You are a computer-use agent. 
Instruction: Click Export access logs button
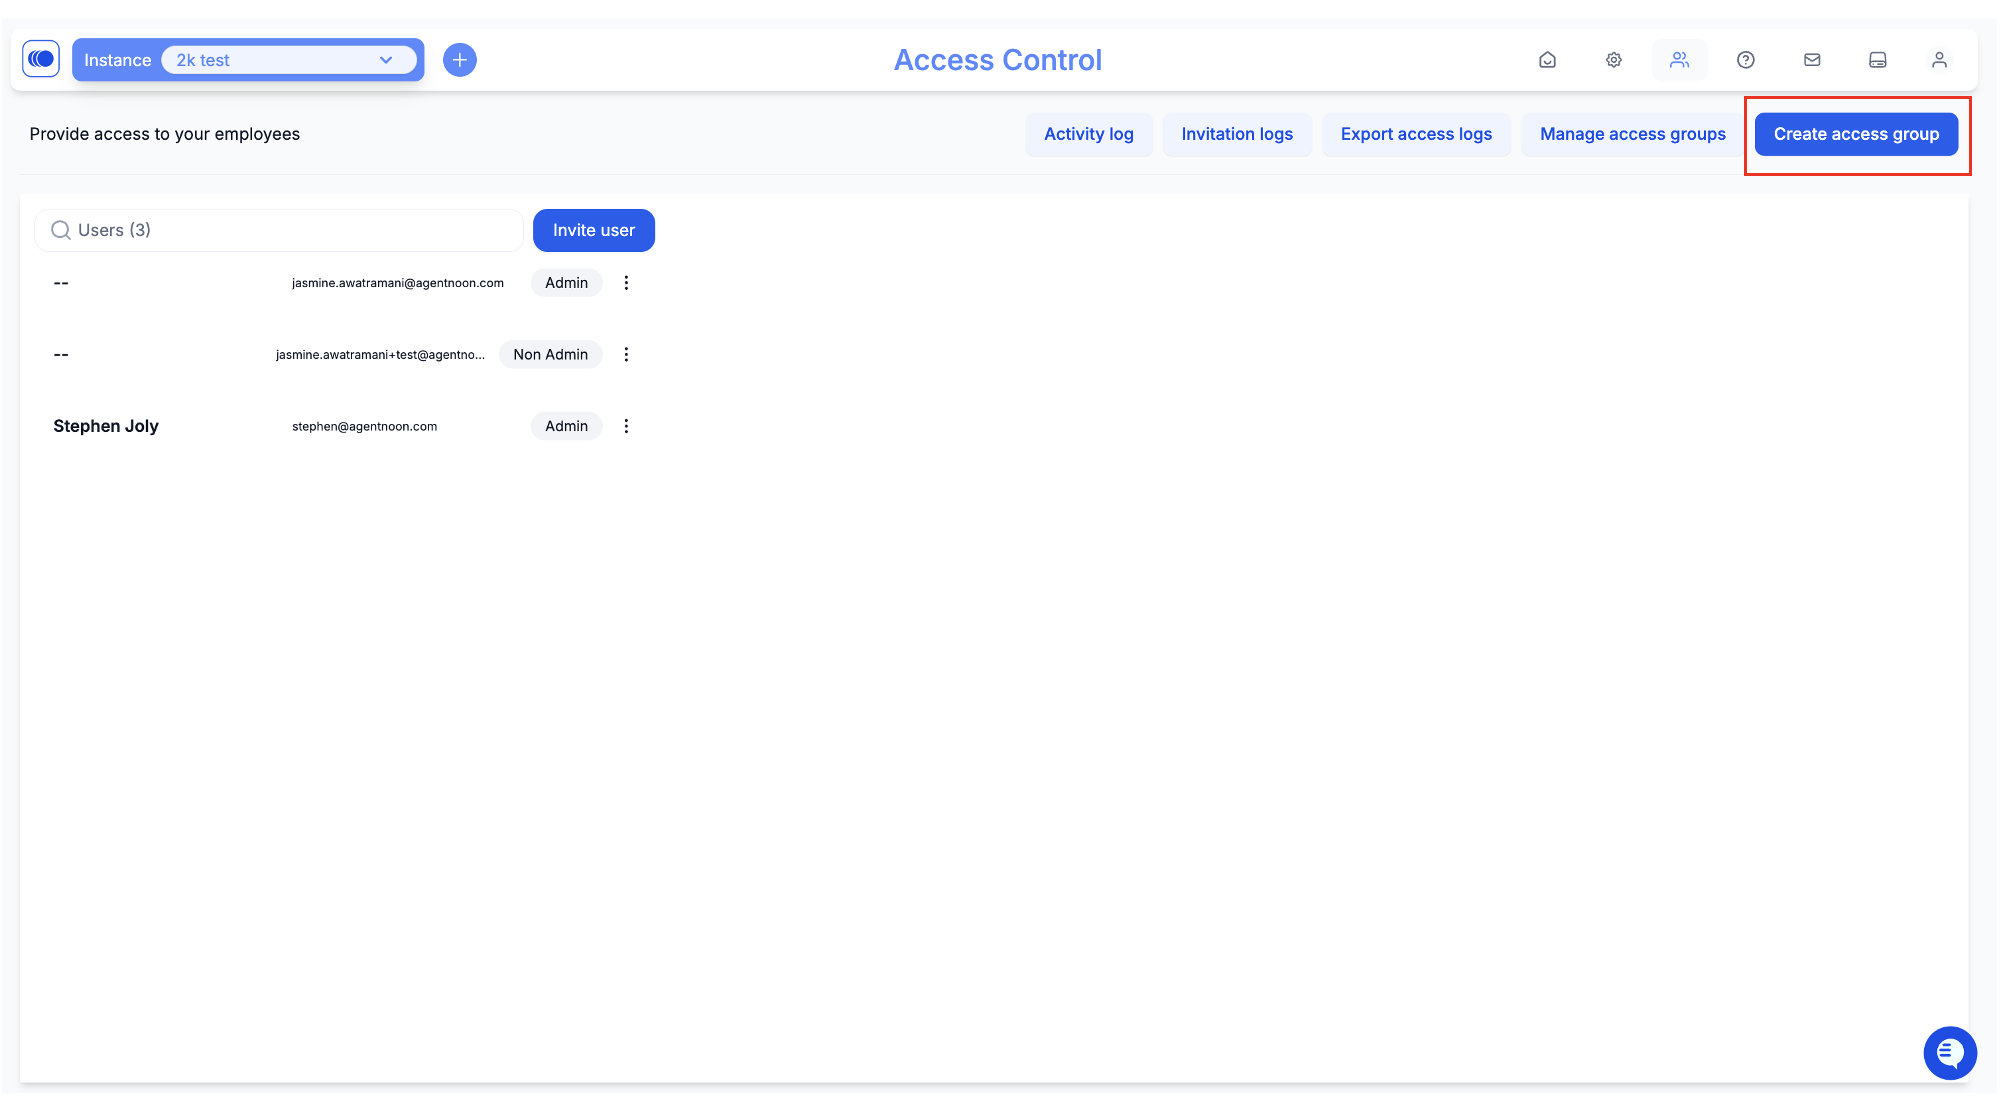click(1415, 134)
